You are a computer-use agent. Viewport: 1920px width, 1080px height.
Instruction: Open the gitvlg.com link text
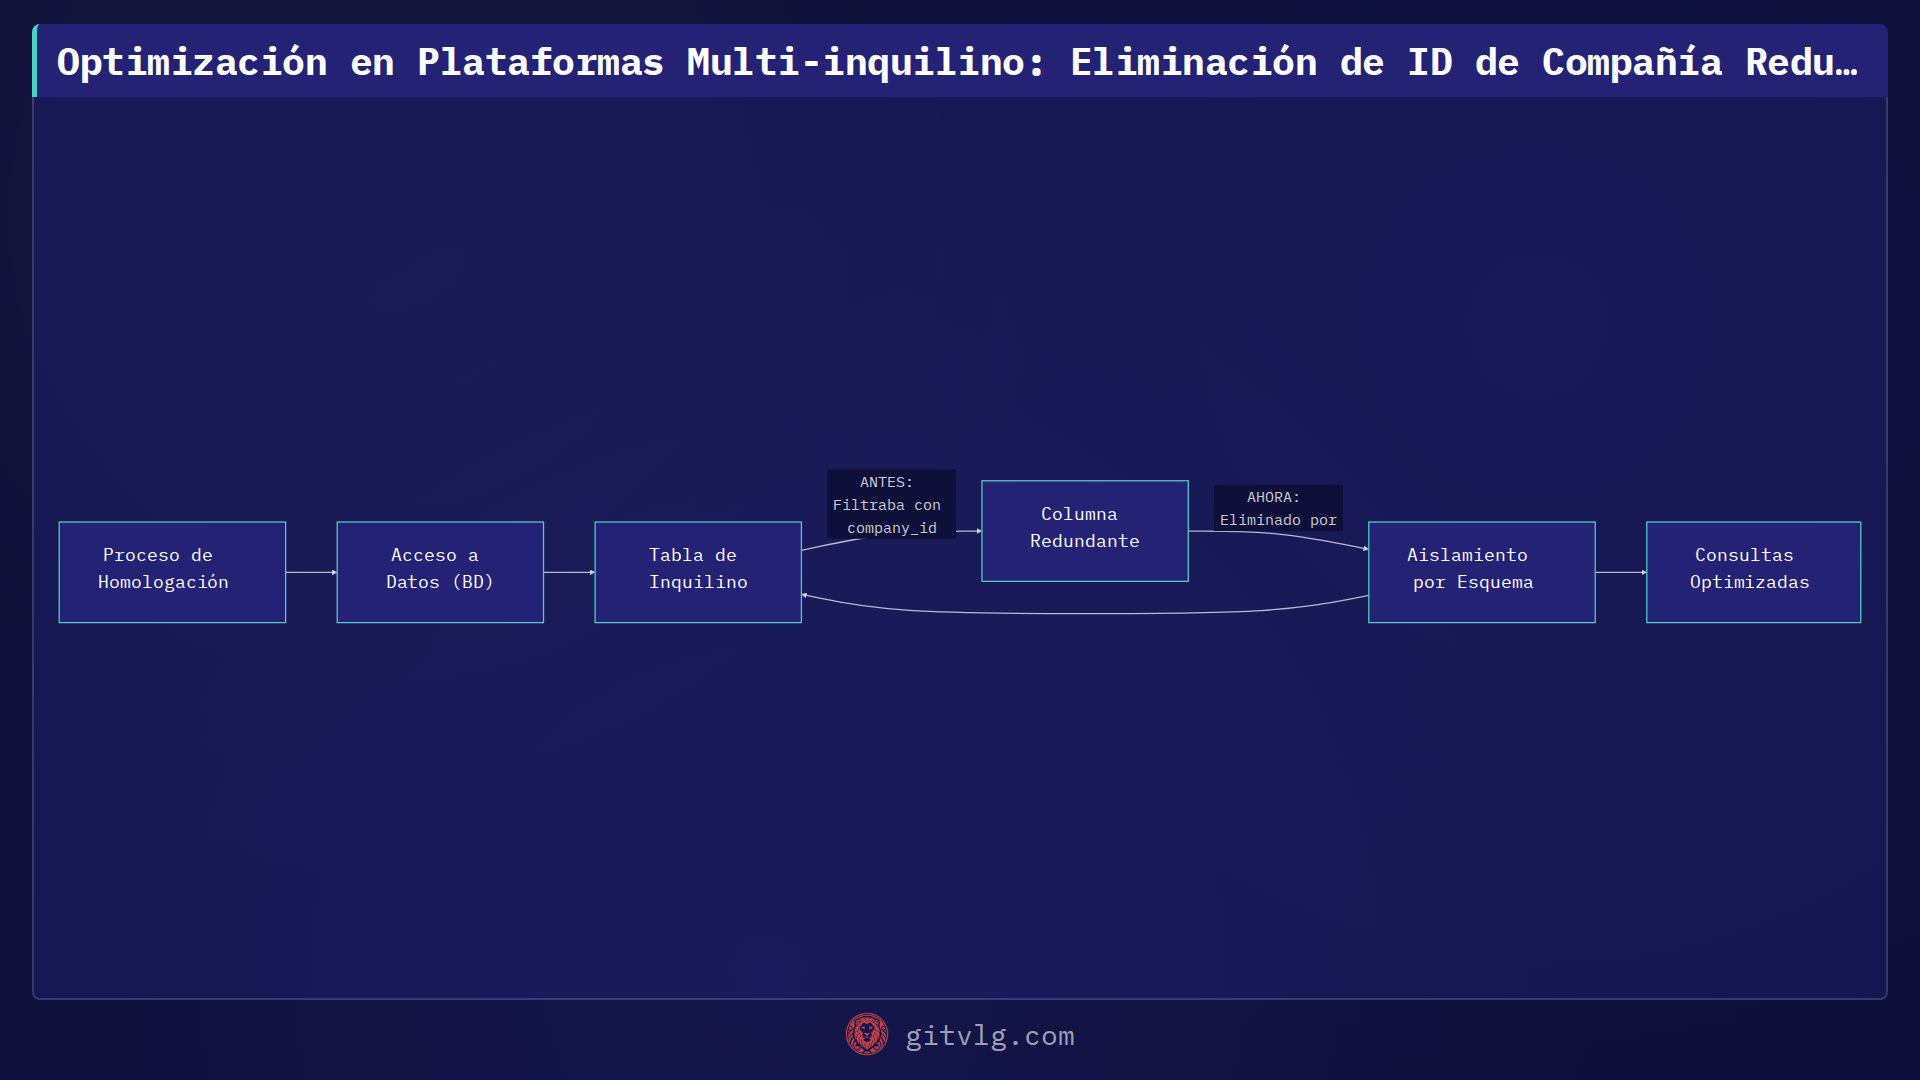990,1036
